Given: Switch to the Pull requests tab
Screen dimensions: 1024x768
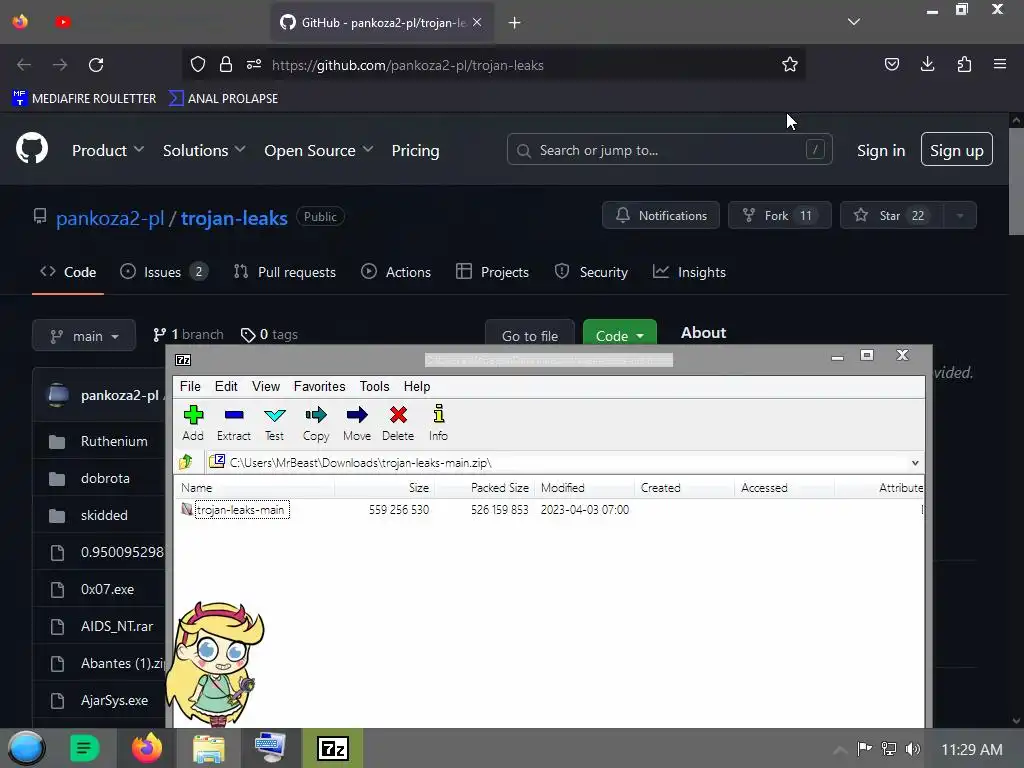Looking at the screenshot, I should pos(285,272).
